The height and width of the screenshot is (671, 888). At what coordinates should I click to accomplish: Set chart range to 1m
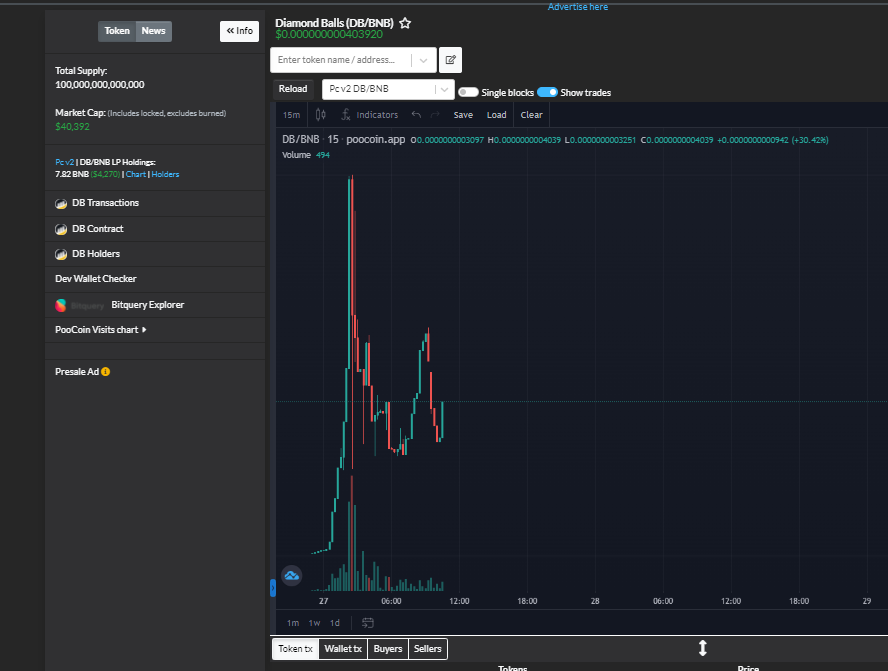pyautogui.click(x=293, y=623)
